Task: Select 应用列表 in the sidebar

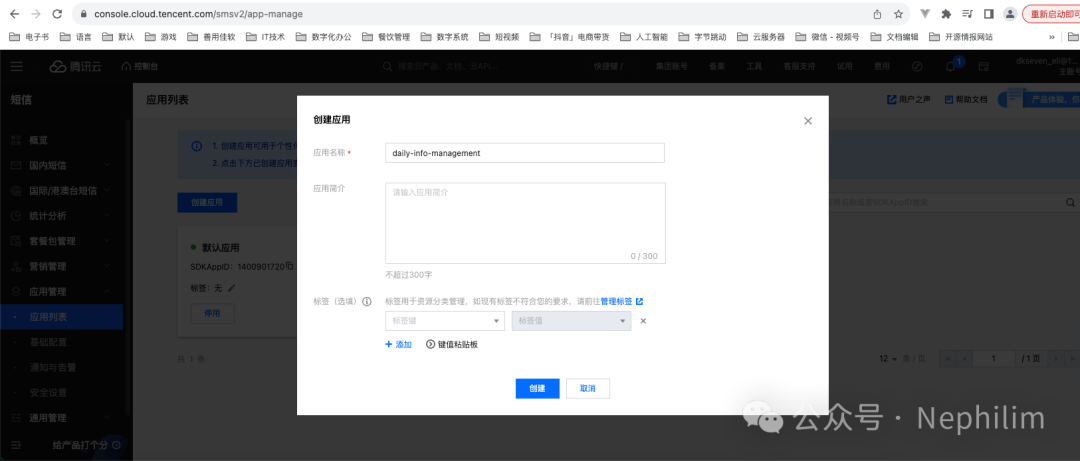Action: pyautogui.click(x=62, y=317)
